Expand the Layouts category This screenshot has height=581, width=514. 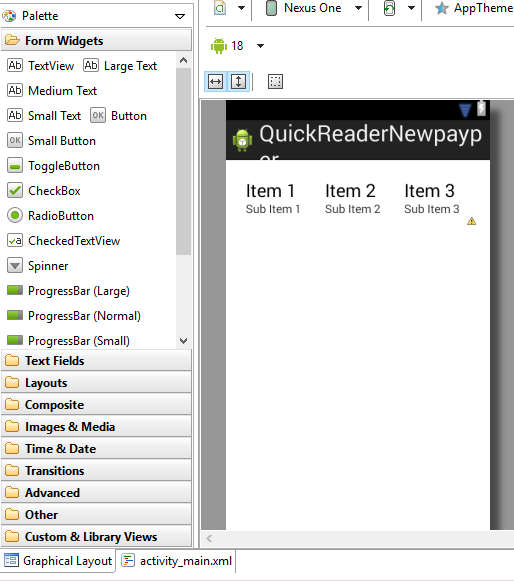[96, 382]
